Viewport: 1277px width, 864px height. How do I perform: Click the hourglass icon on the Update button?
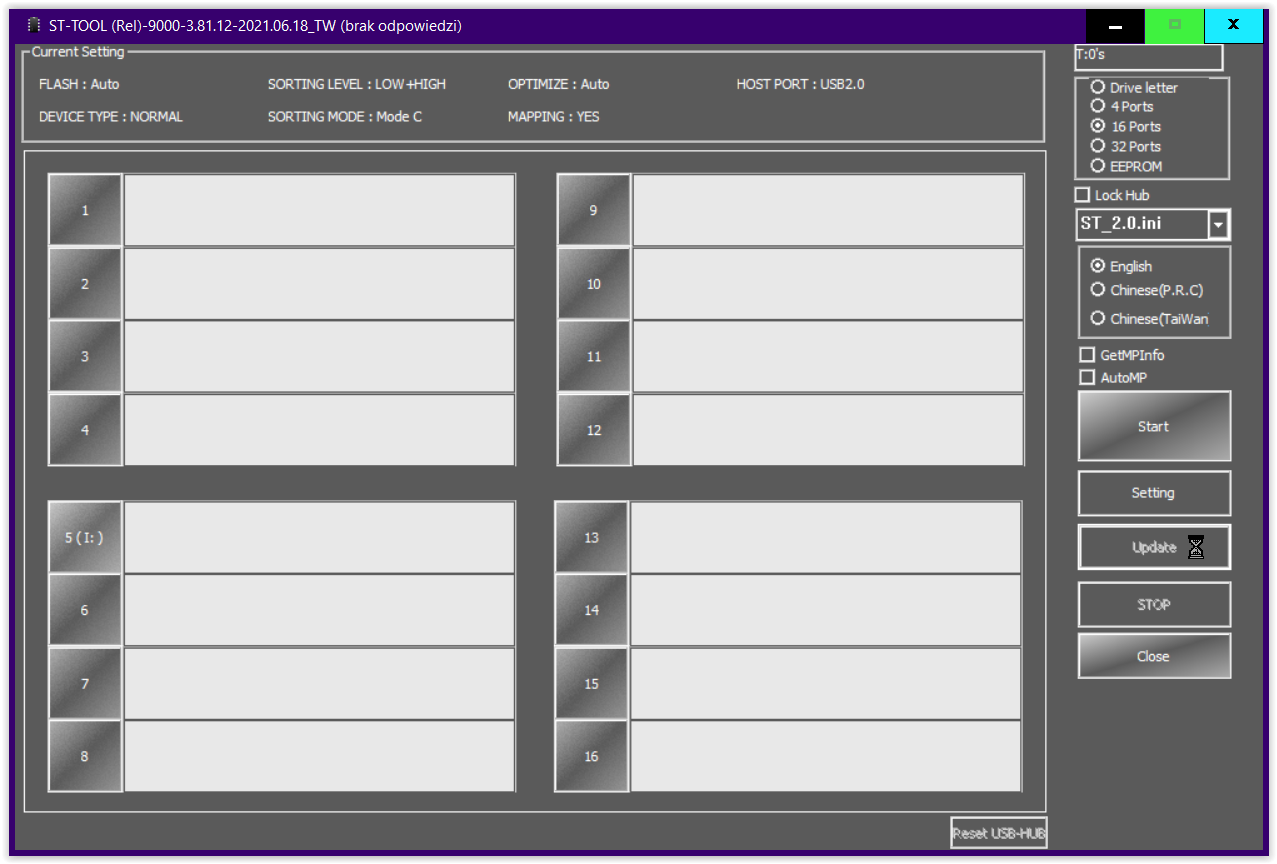[x=1195, y=547]
